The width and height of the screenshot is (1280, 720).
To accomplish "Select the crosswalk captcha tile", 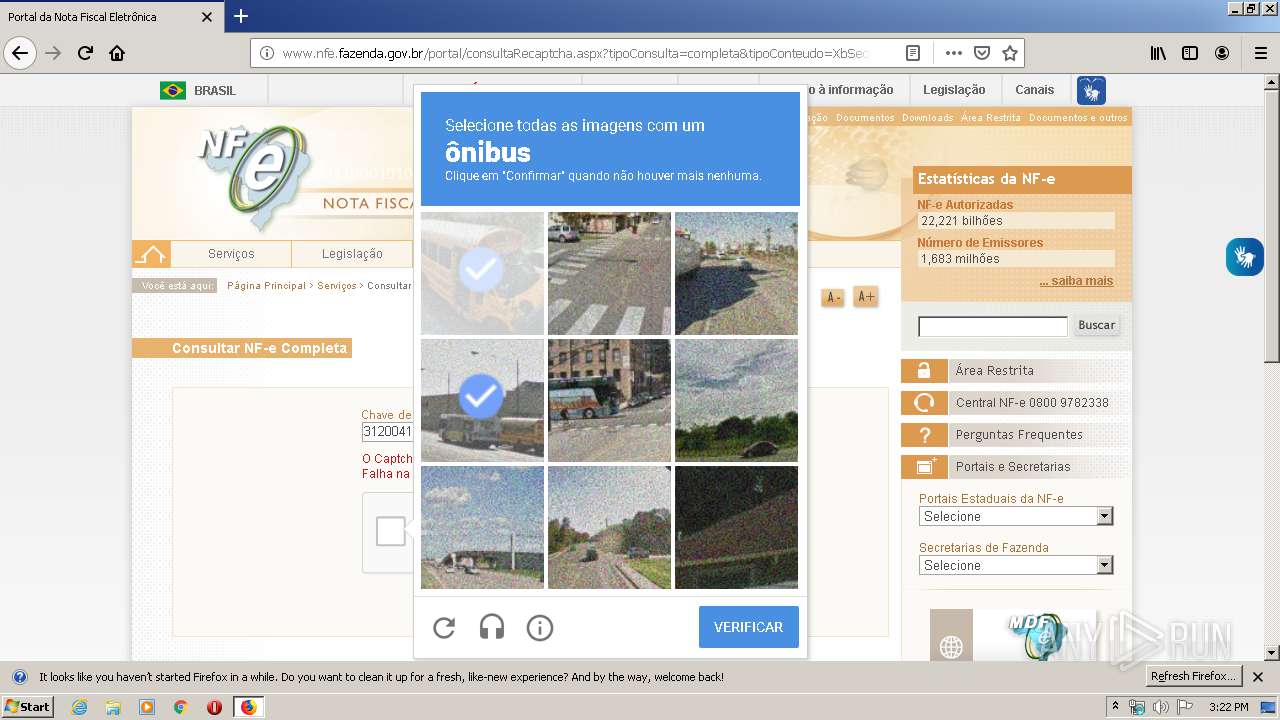I will (x=609, y=273).
